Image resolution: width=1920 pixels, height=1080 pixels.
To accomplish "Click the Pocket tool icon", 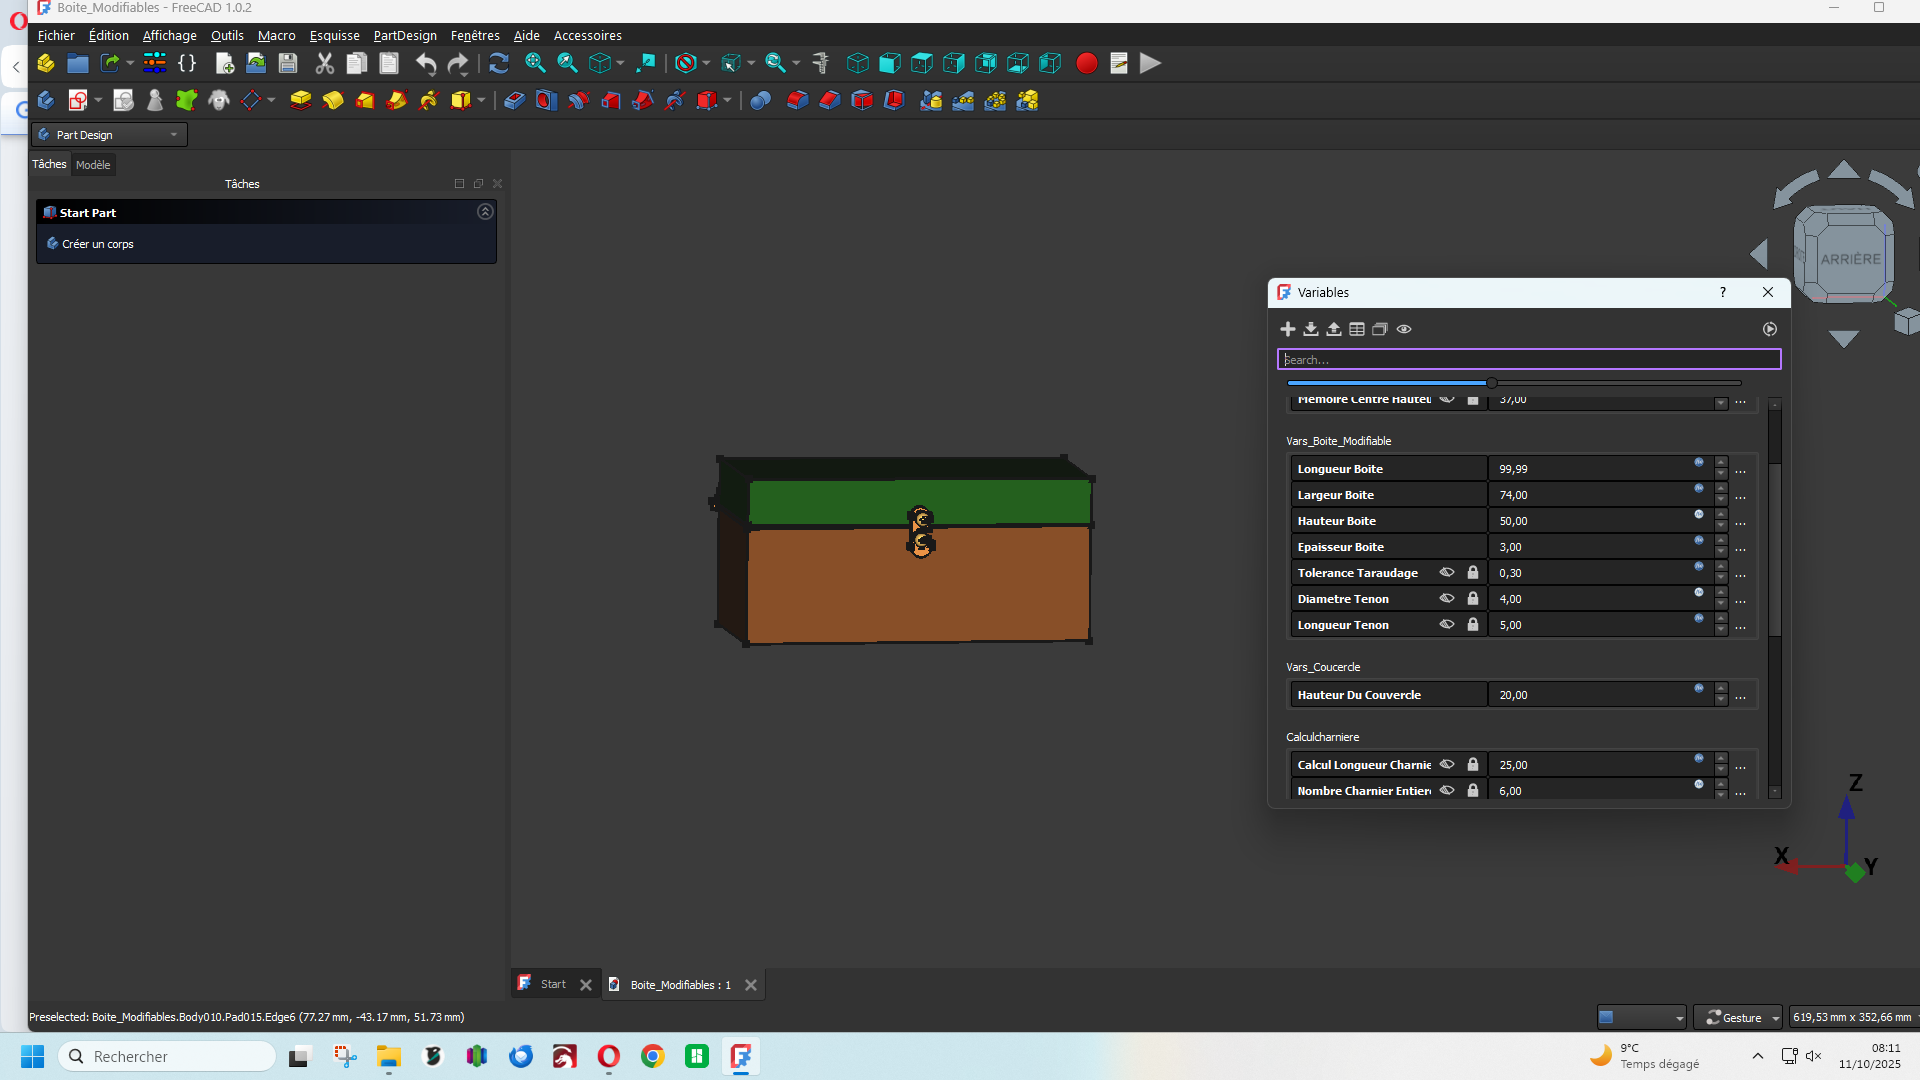I will point(514,100).
